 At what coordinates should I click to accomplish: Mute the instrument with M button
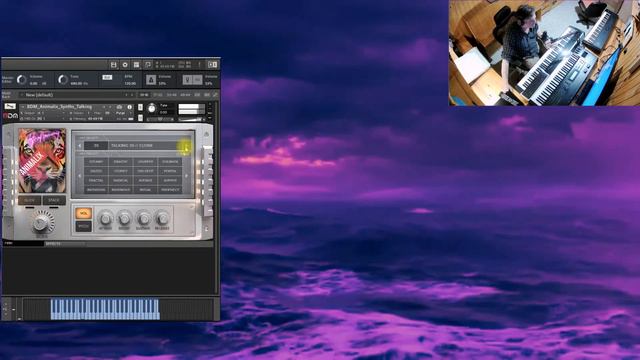point(140,118)
